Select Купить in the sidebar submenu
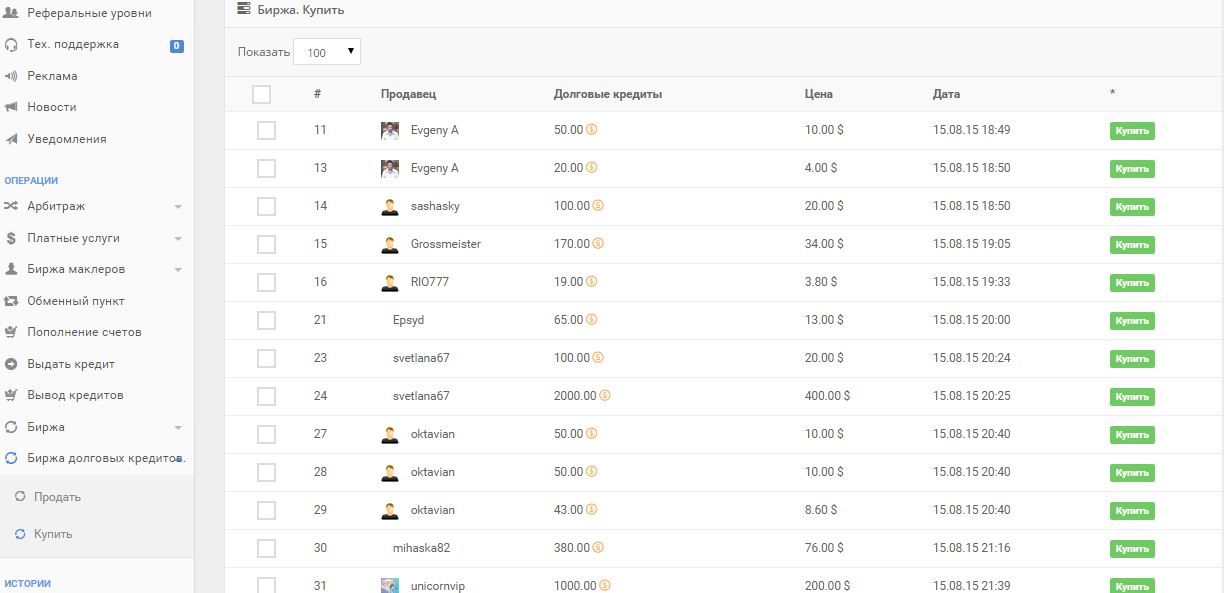This screenshot has width=1224, height=593. (53, 534)
